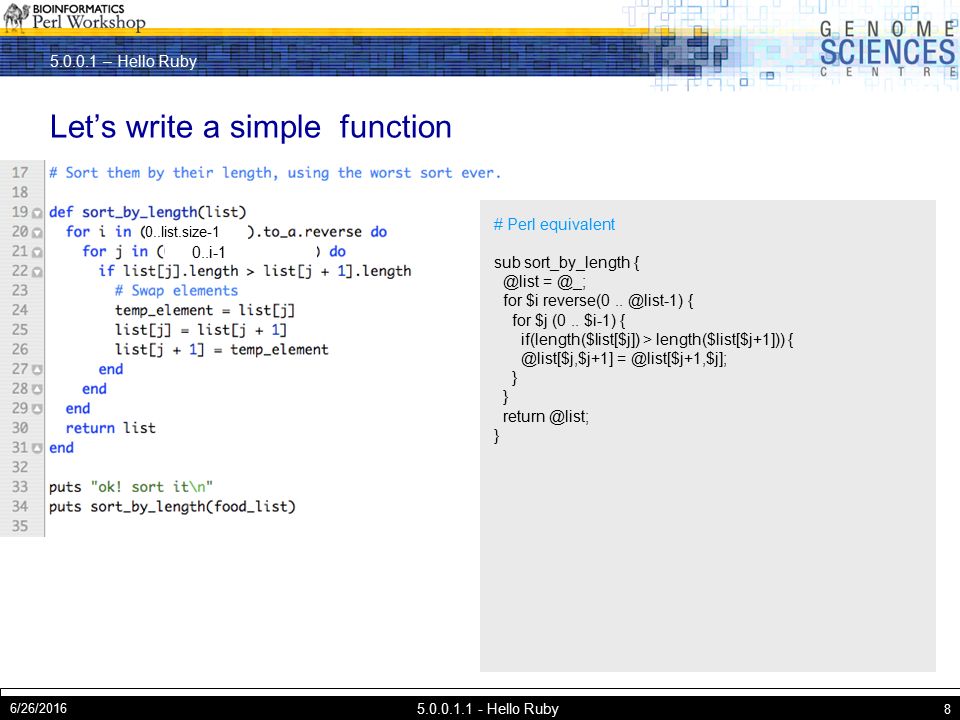
Task: Click the Perl 'if(length($list[$j])' line
Action: (658, 339)
